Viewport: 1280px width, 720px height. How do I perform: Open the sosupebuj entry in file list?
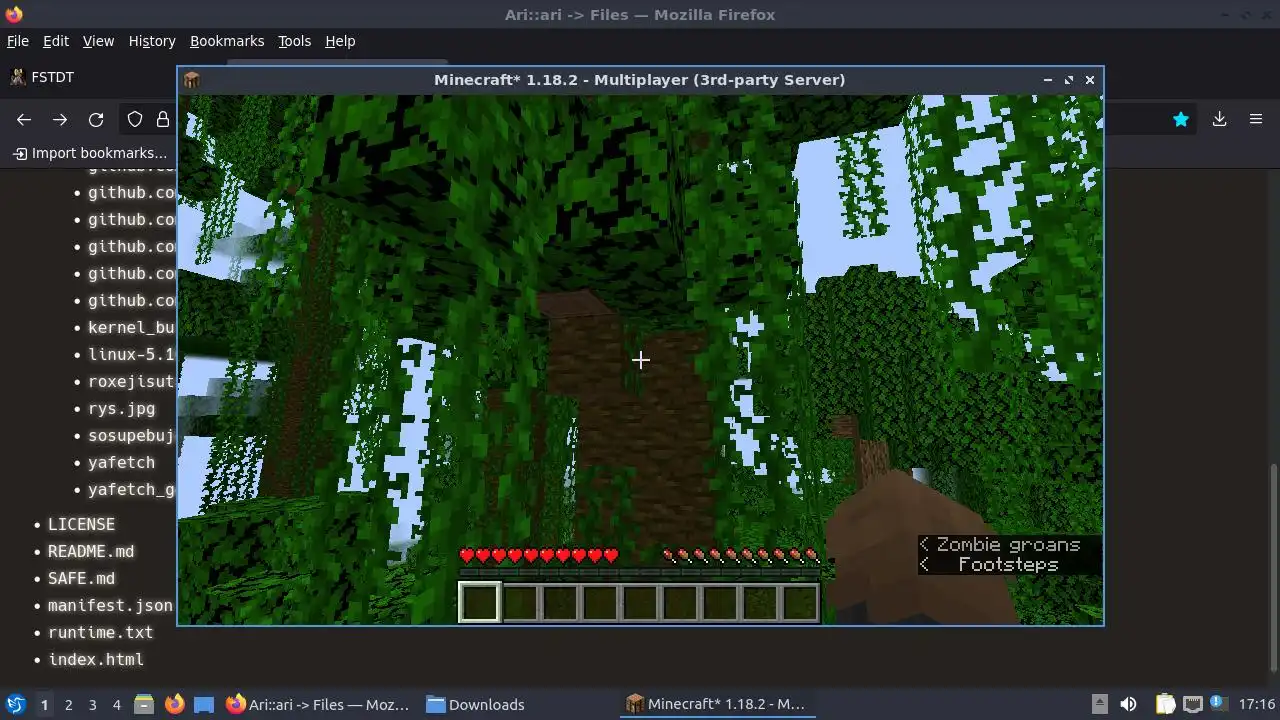(132, 435)
